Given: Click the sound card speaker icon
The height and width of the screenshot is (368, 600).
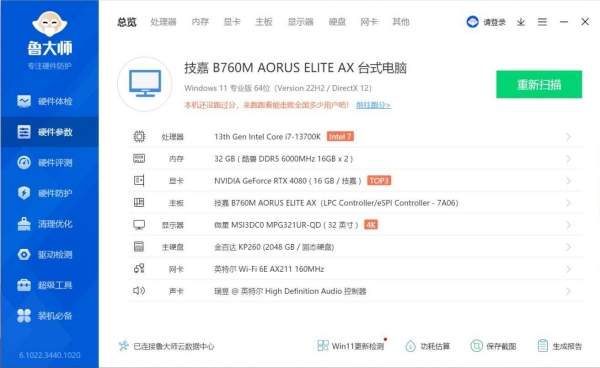Looking at the screenshot, I should (x=139, y=291).
